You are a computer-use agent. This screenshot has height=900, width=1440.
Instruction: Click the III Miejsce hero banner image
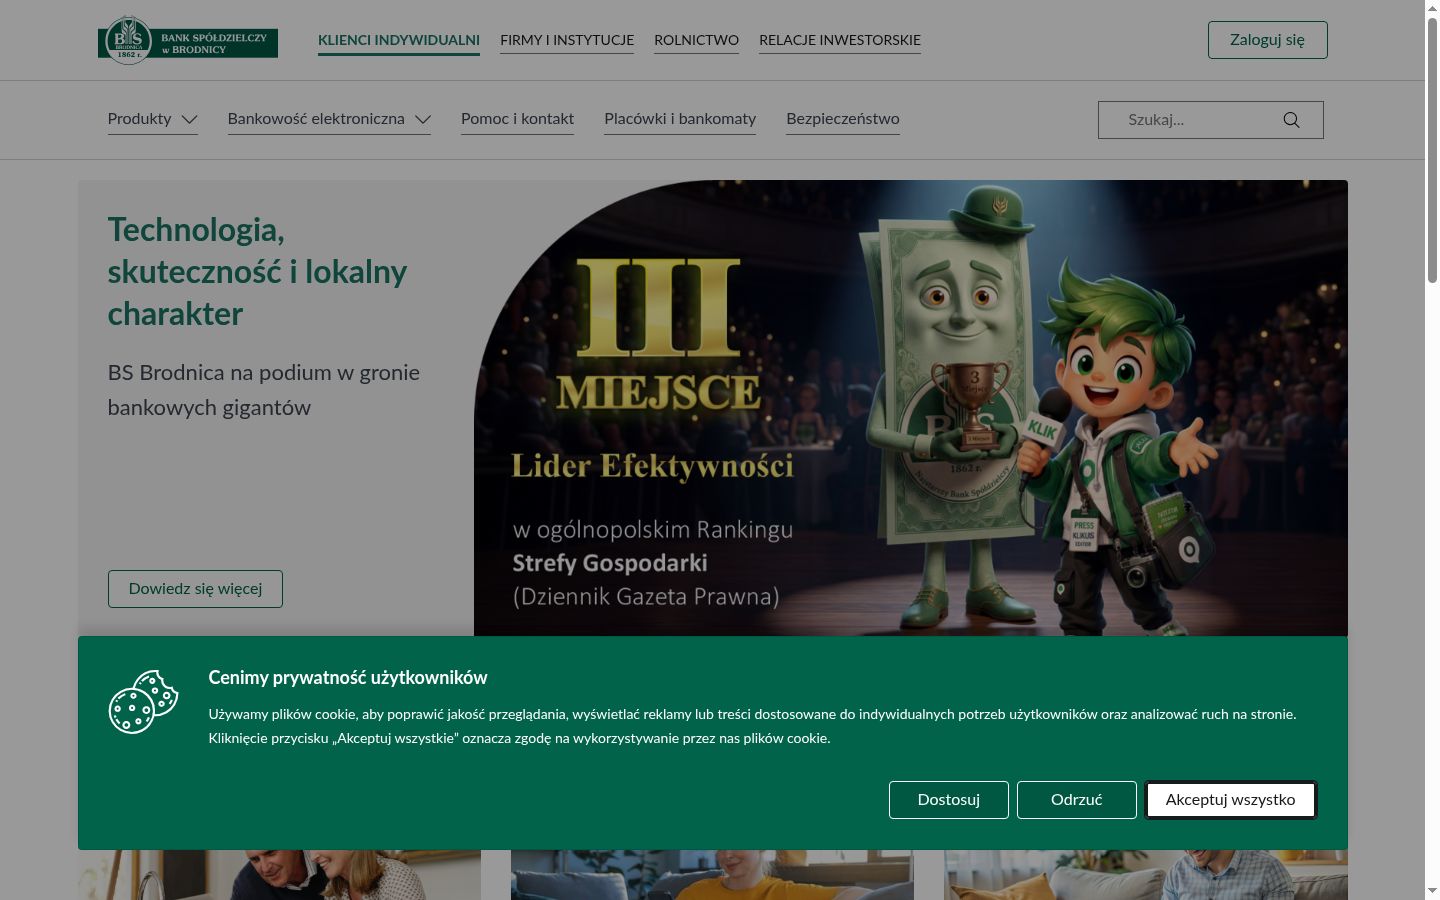(910, 408)
